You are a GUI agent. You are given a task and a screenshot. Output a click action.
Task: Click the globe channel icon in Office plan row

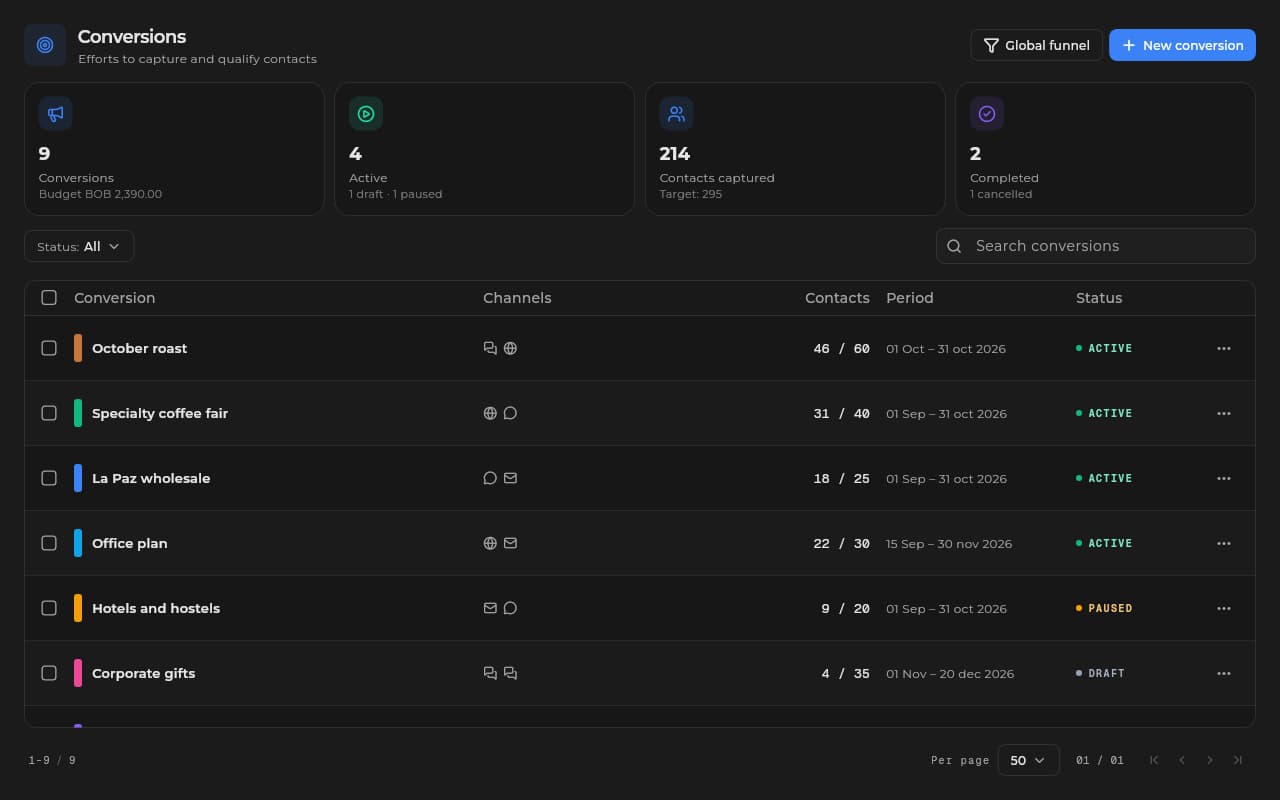490,543
